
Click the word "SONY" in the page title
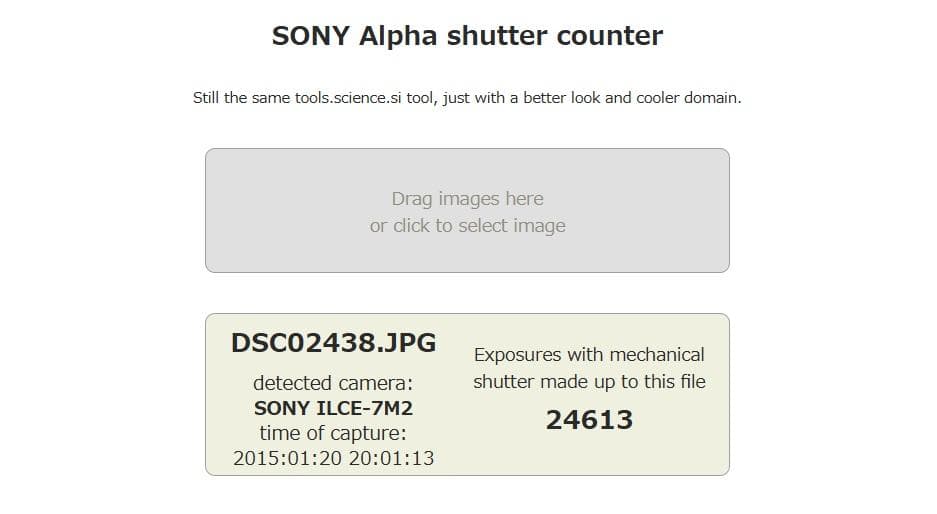pyautogui.click(x=310, y=36)
